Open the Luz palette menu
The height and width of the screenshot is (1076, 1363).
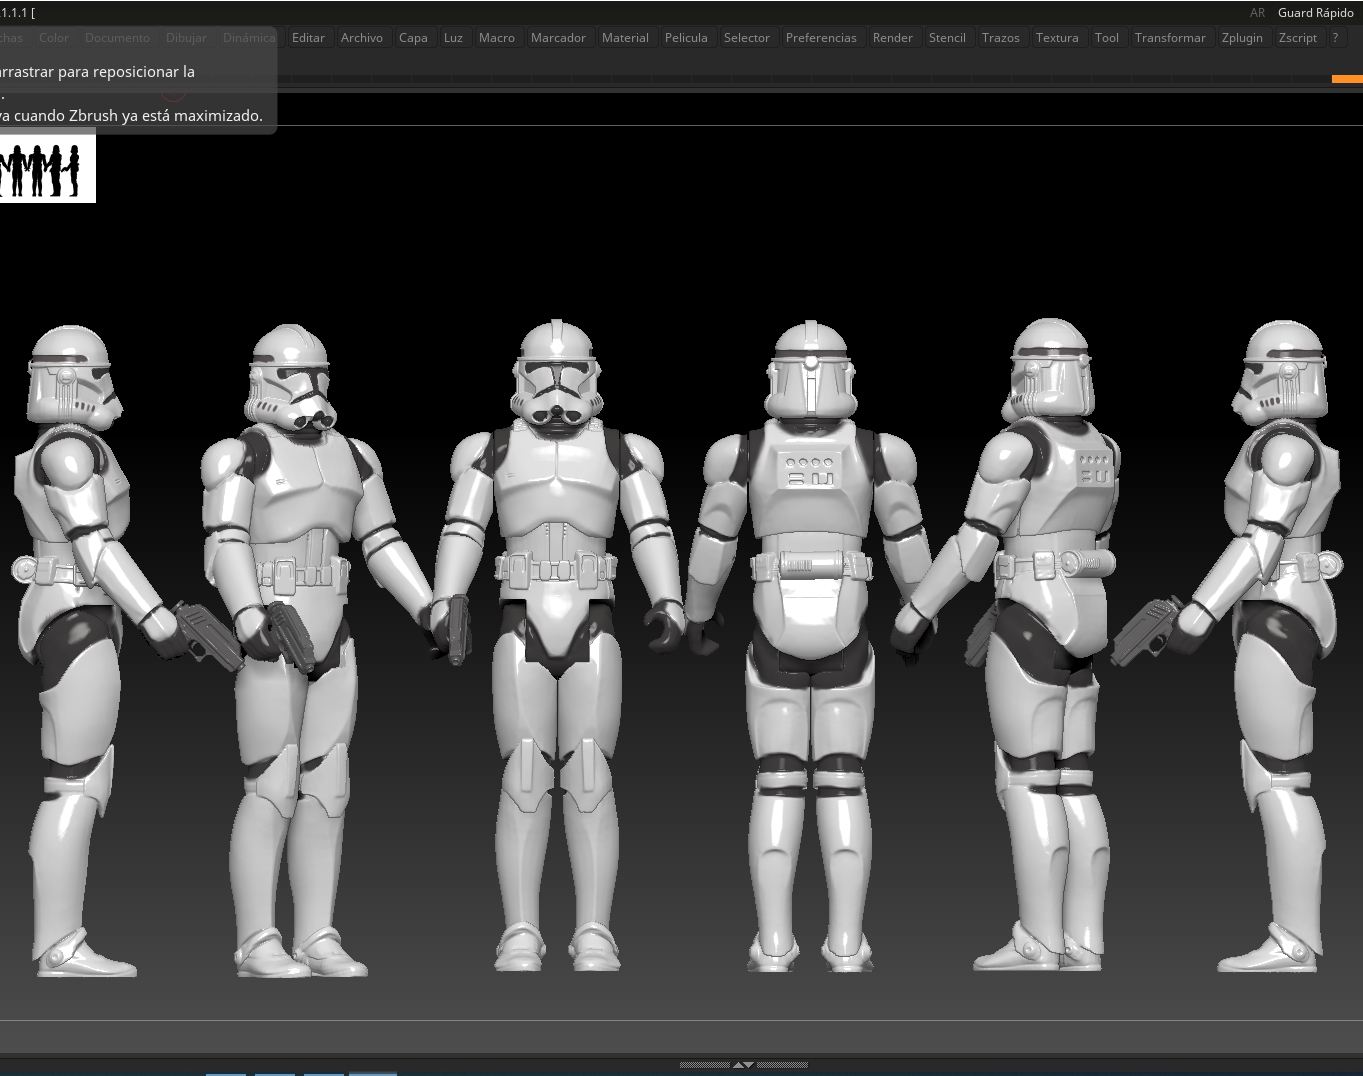tap(453, 38)
